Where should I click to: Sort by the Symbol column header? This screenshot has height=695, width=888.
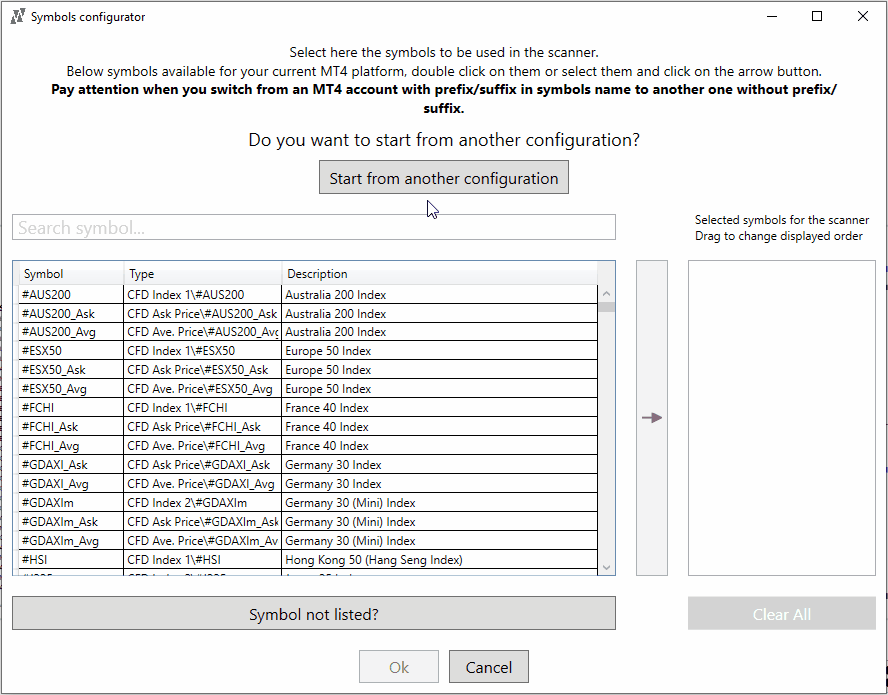pyautogui.click(x=71, y=274)
